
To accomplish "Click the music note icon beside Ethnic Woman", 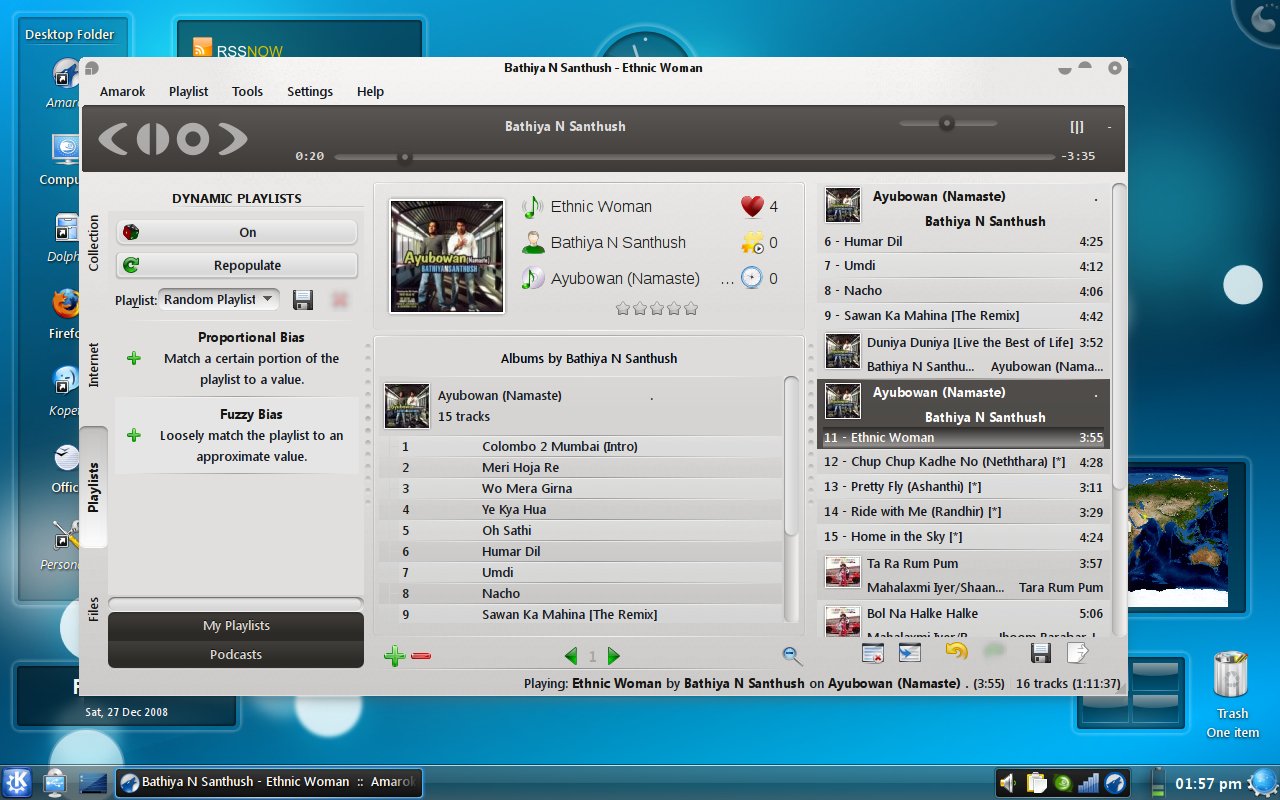I will click(x=532, y=207).
